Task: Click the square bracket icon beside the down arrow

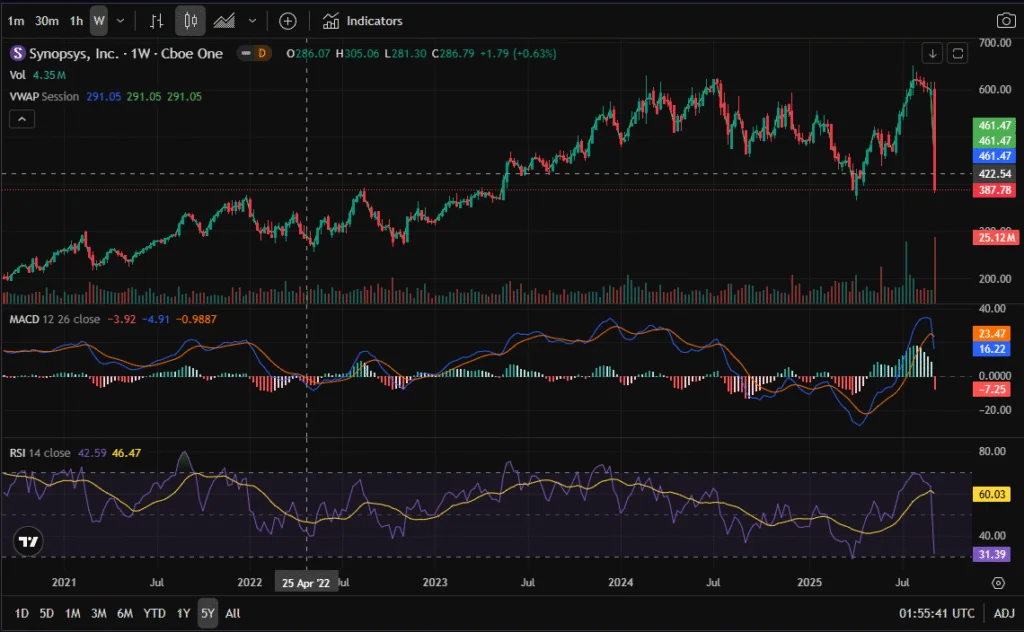Action: (x=957, y=53)
